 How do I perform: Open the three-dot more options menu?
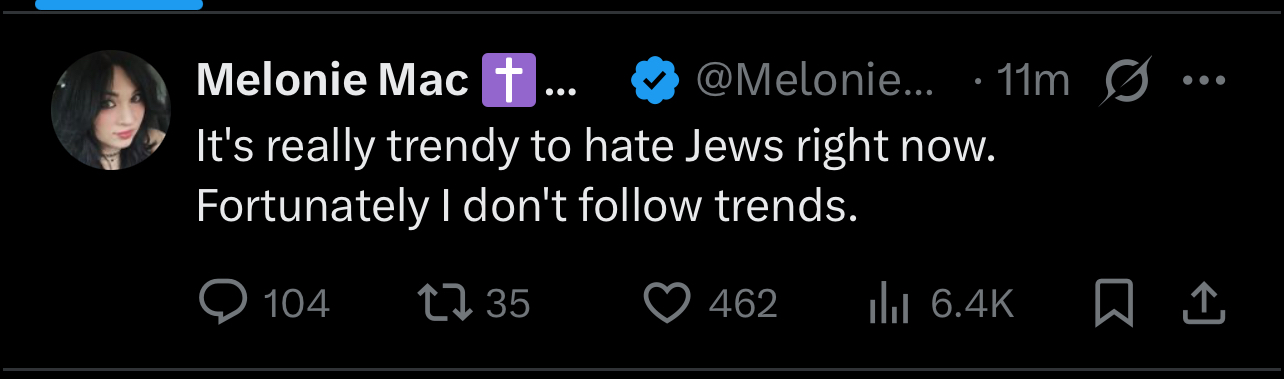1203,81
